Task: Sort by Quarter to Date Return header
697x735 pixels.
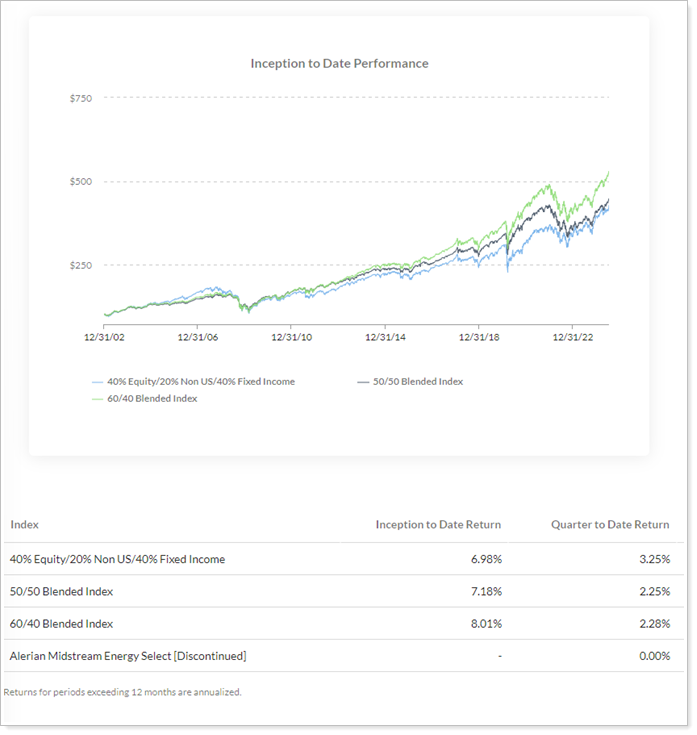Action: click(x=609, y=525)
